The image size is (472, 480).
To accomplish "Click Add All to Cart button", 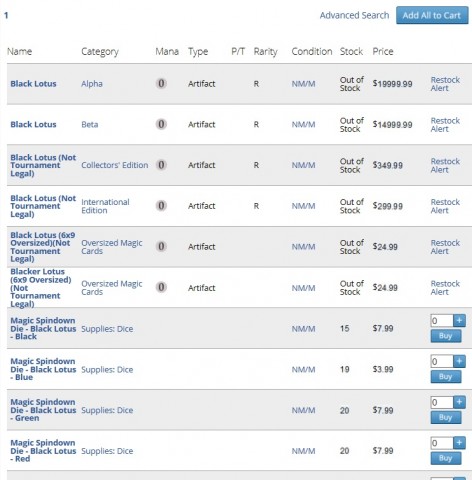I will point(432,15).
